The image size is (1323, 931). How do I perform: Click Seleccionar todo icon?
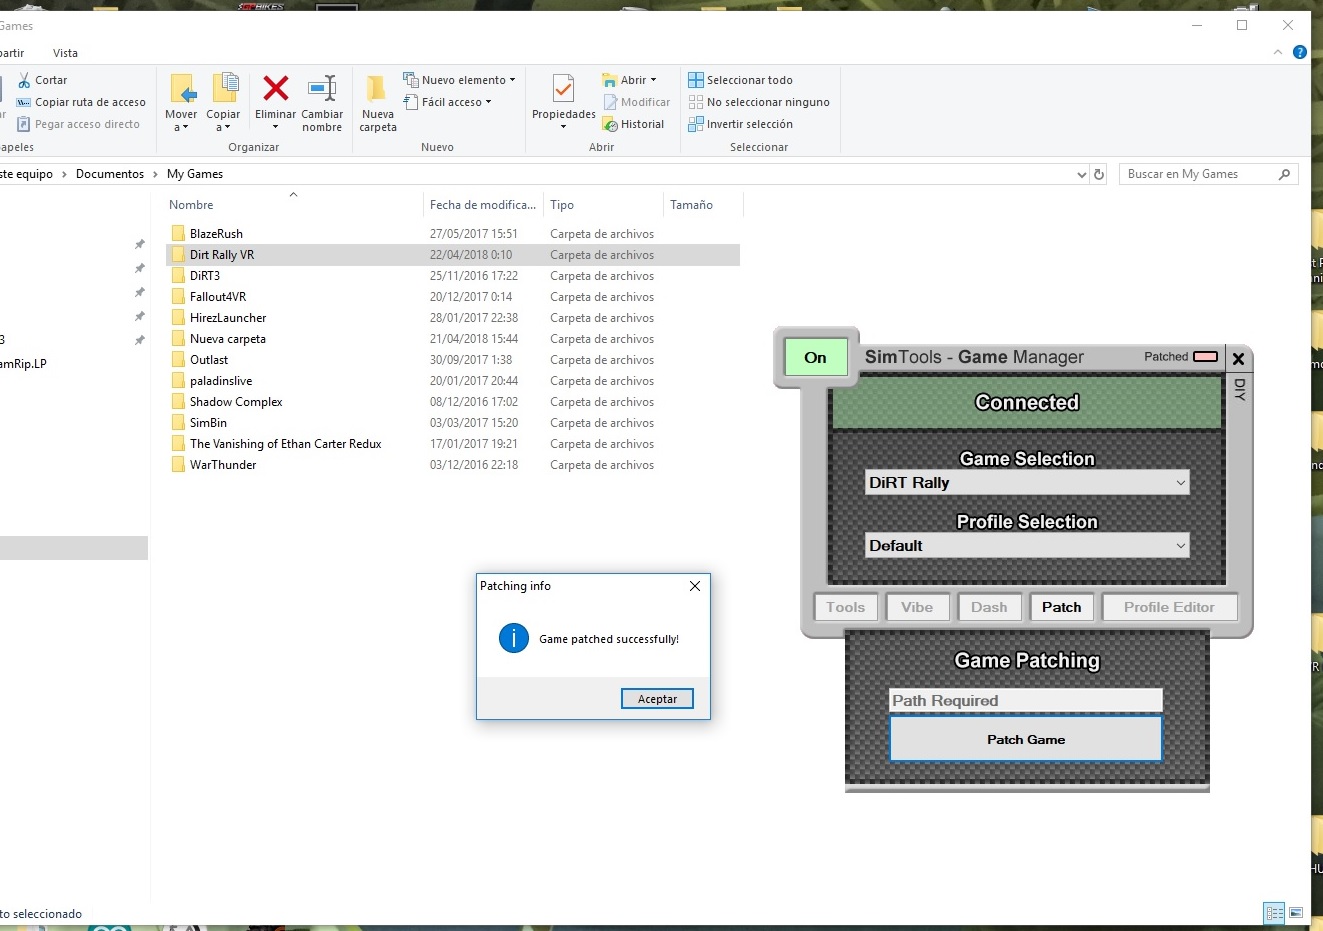tap(696, 80)
